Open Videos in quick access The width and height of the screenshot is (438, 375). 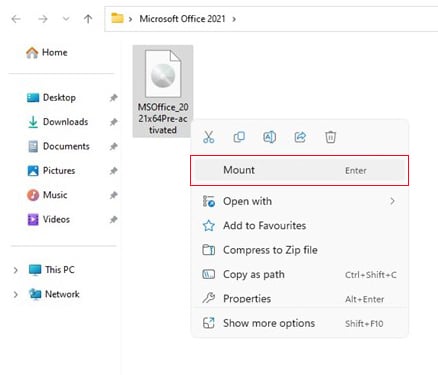coord(49,219)
